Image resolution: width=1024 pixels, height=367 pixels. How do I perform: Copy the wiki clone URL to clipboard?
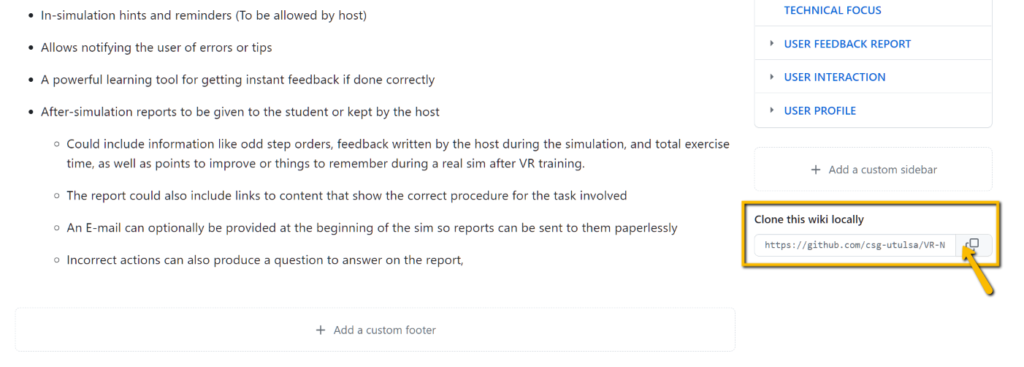(973, 245)
